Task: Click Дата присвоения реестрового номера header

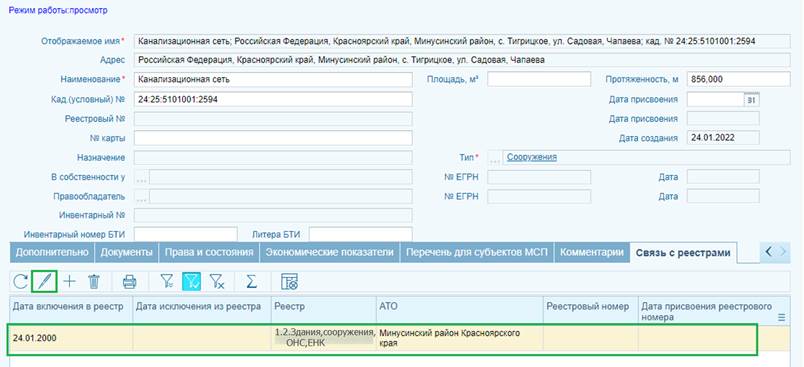Action: coord(714,310)
